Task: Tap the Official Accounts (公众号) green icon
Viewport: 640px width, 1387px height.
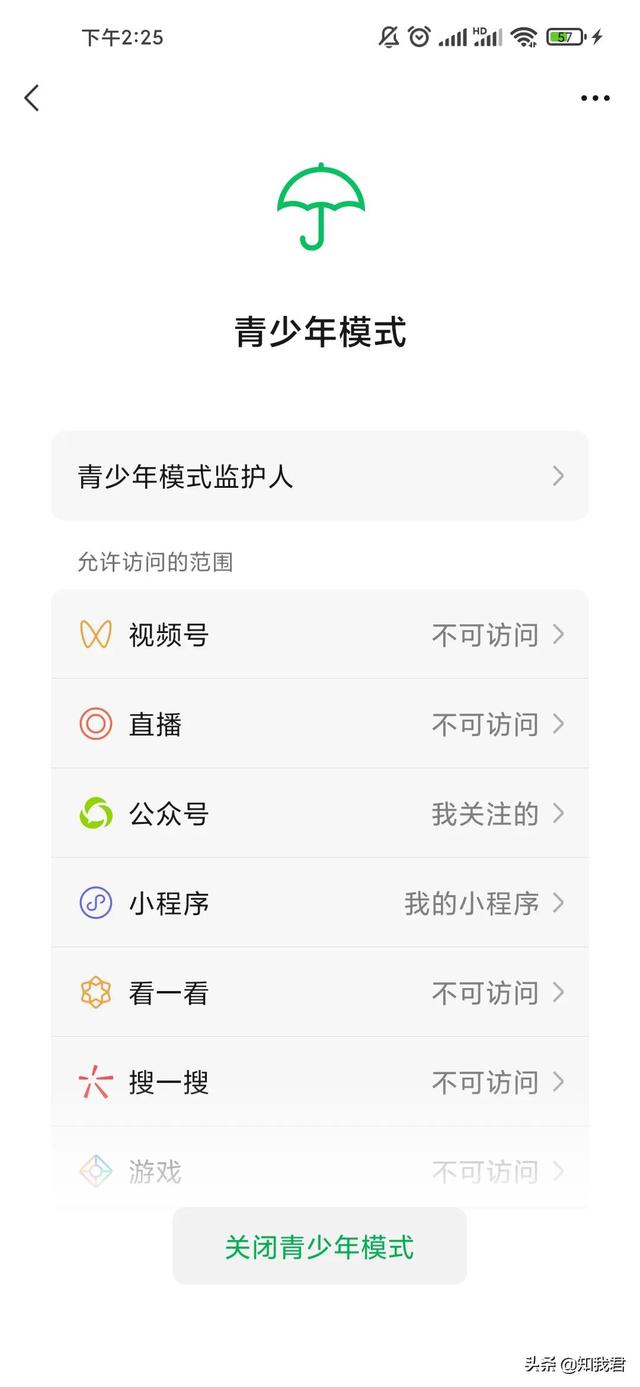Action: coord(96,813)
